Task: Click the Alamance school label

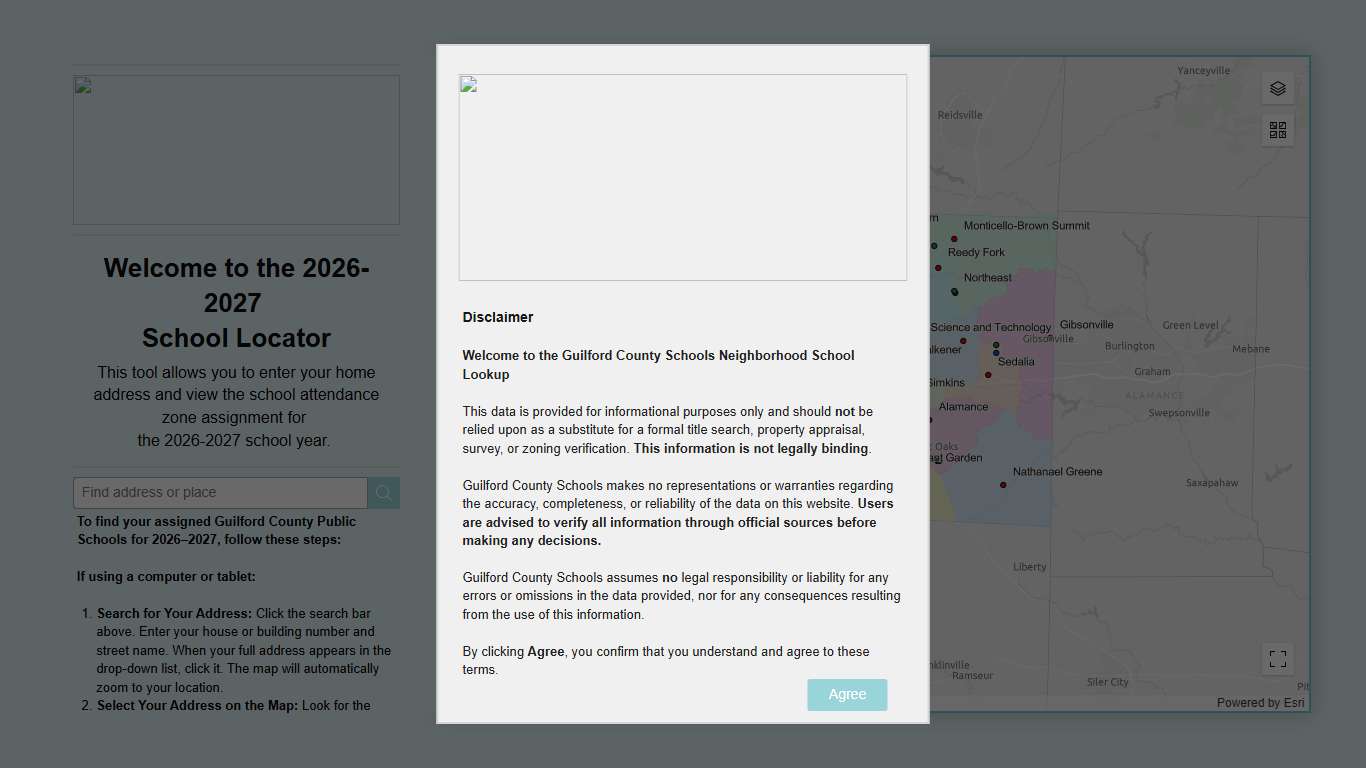Action: tap(963, 407)
